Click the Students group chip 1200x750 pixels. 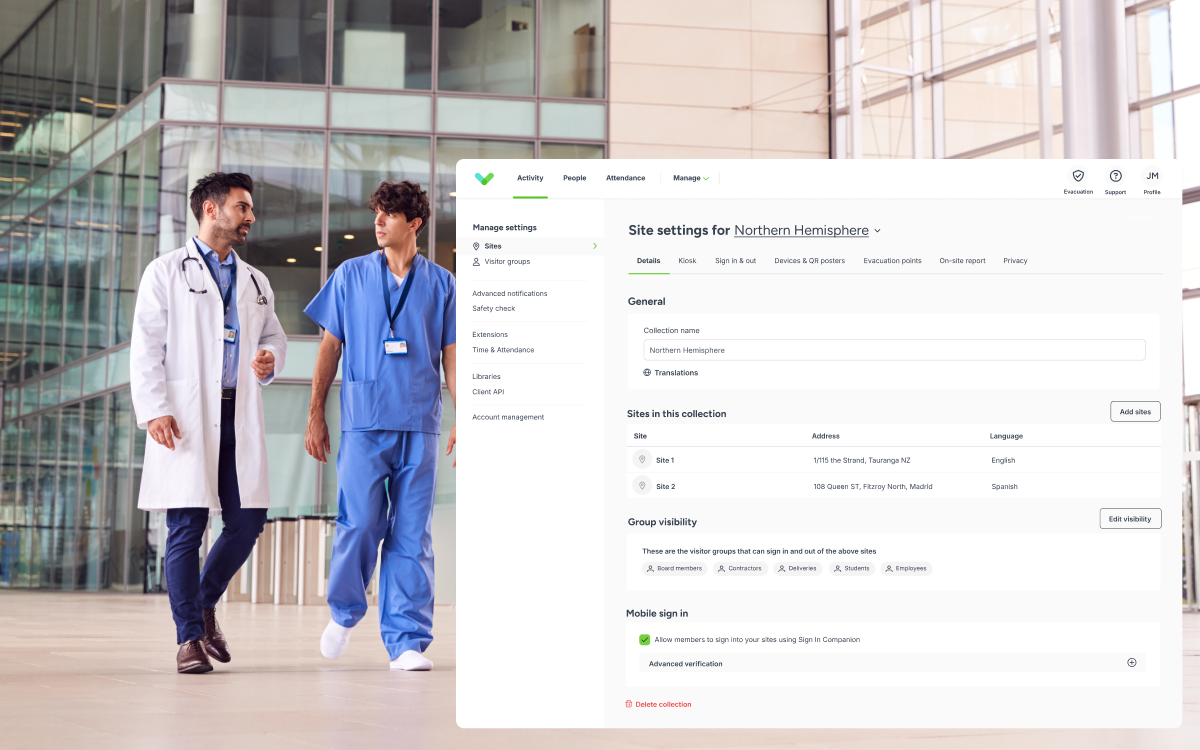pyautogui.click(x=852, y=568)
